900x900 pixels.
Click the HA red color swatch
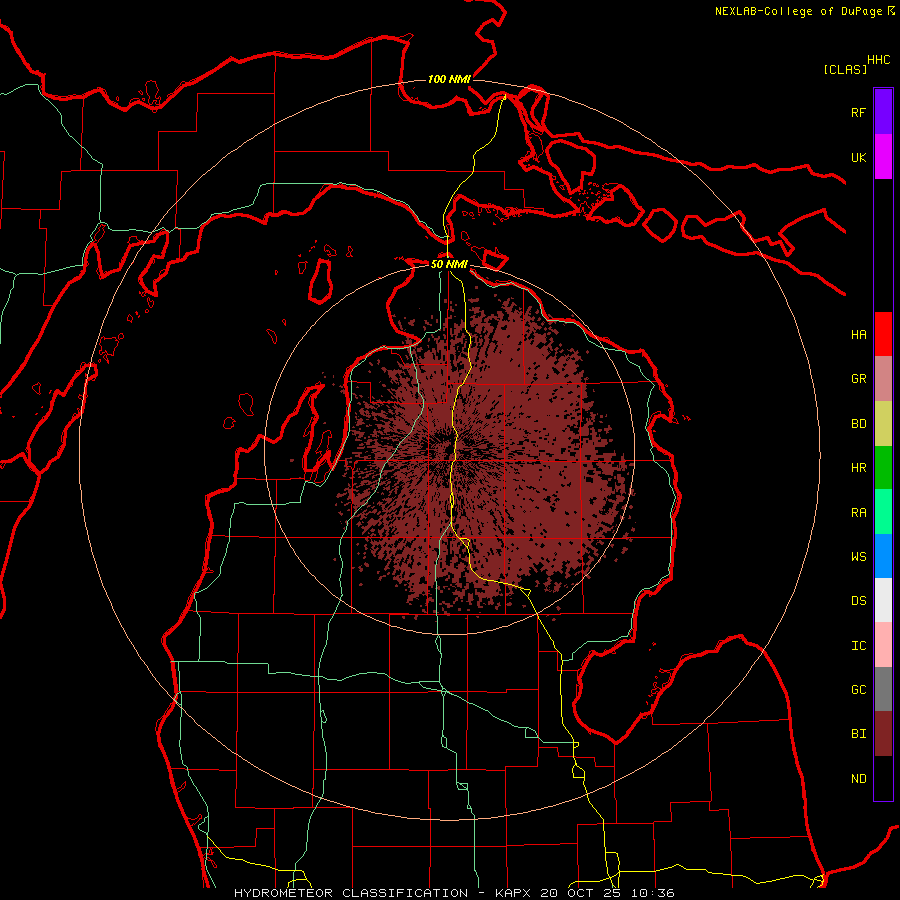pos(883,334)
